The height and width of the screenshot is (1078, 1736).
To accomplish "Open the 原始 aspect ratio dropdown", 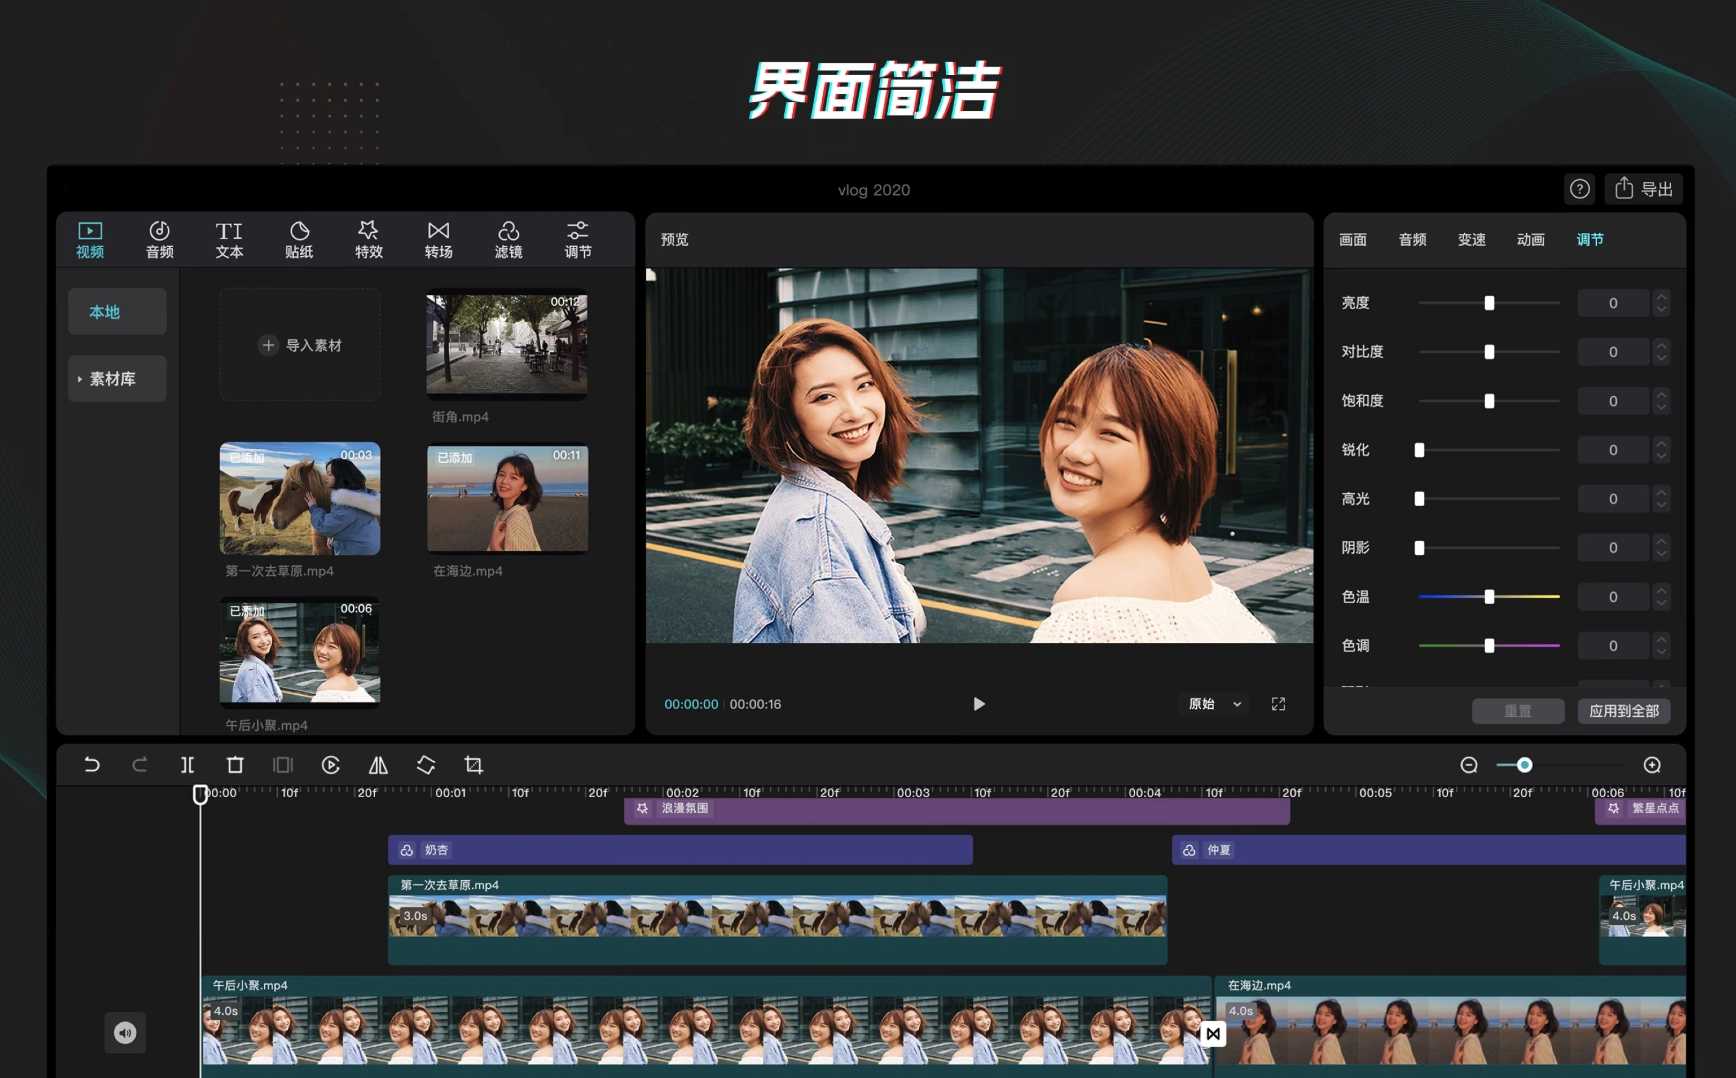I will tap(1214, 704).
